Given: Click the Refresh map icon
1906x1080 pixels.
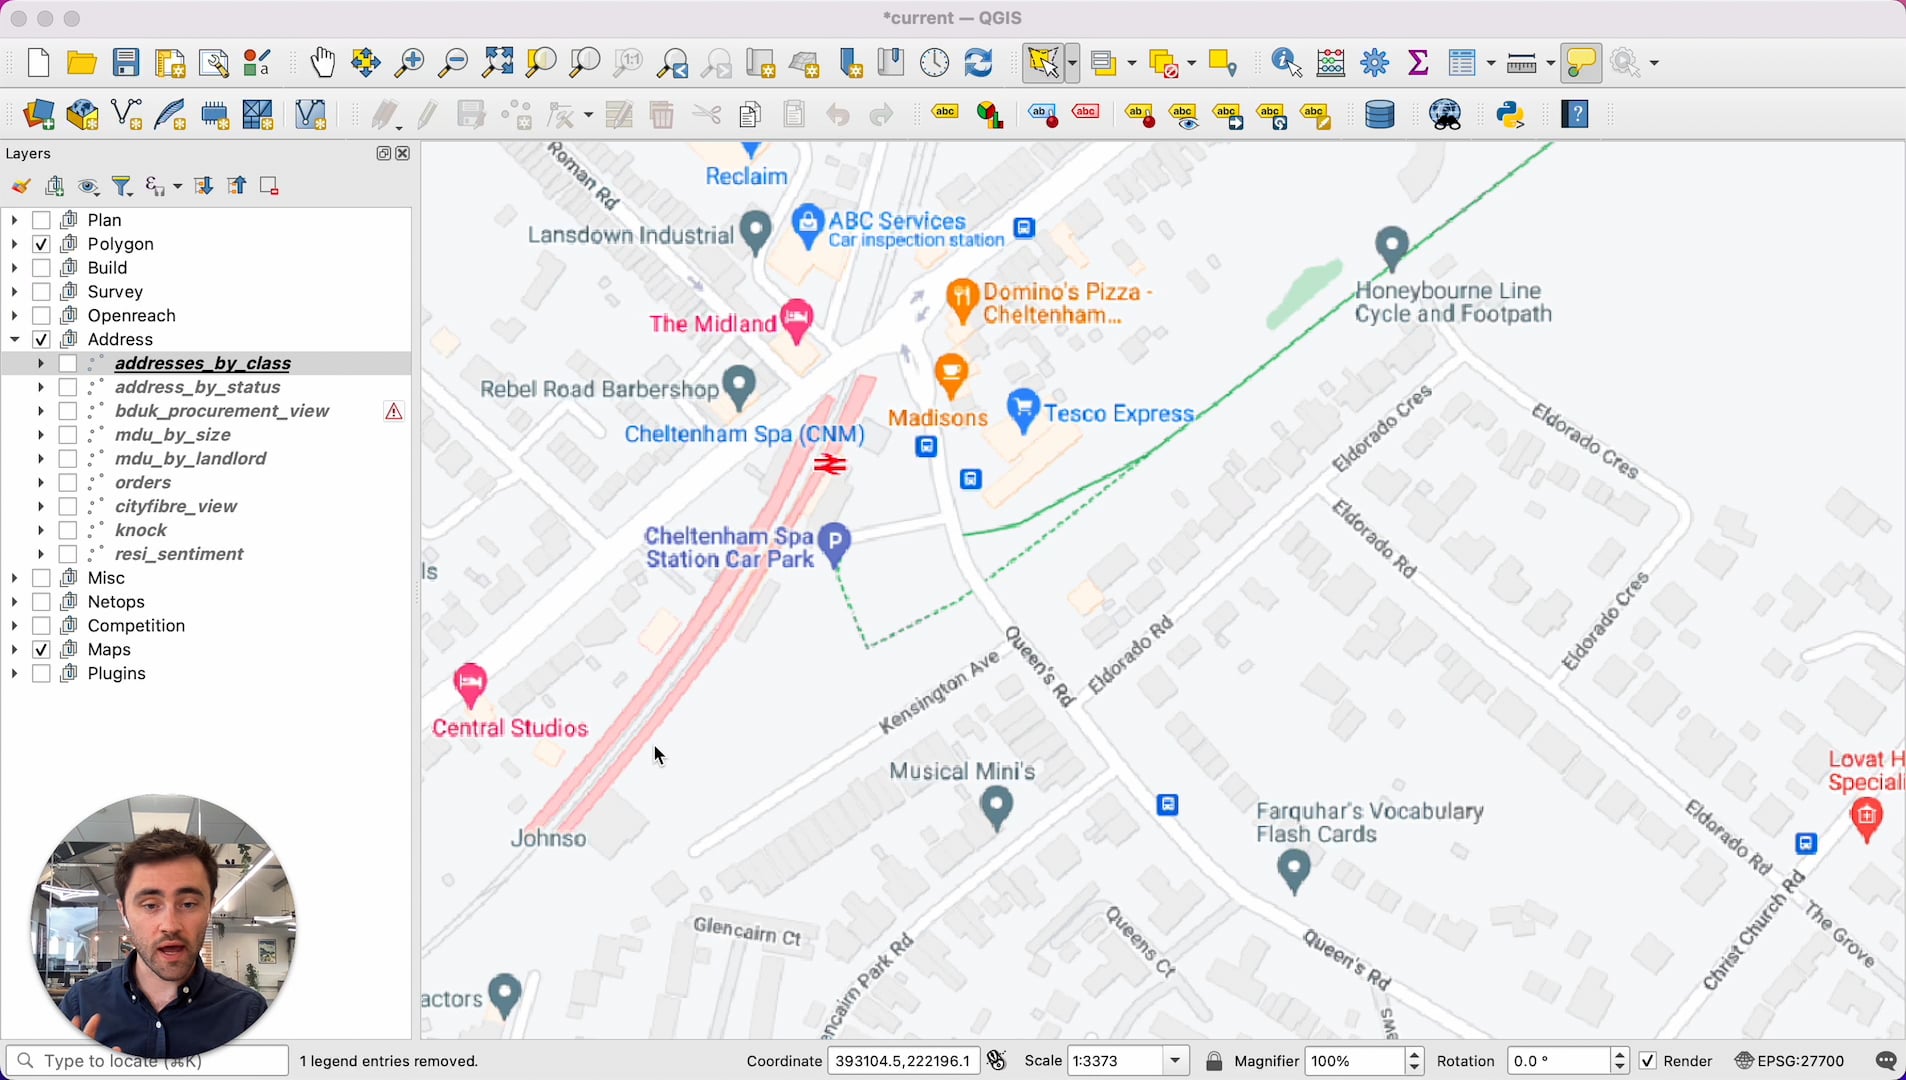Looking at the screenshot, I should [x=978, y=63].
